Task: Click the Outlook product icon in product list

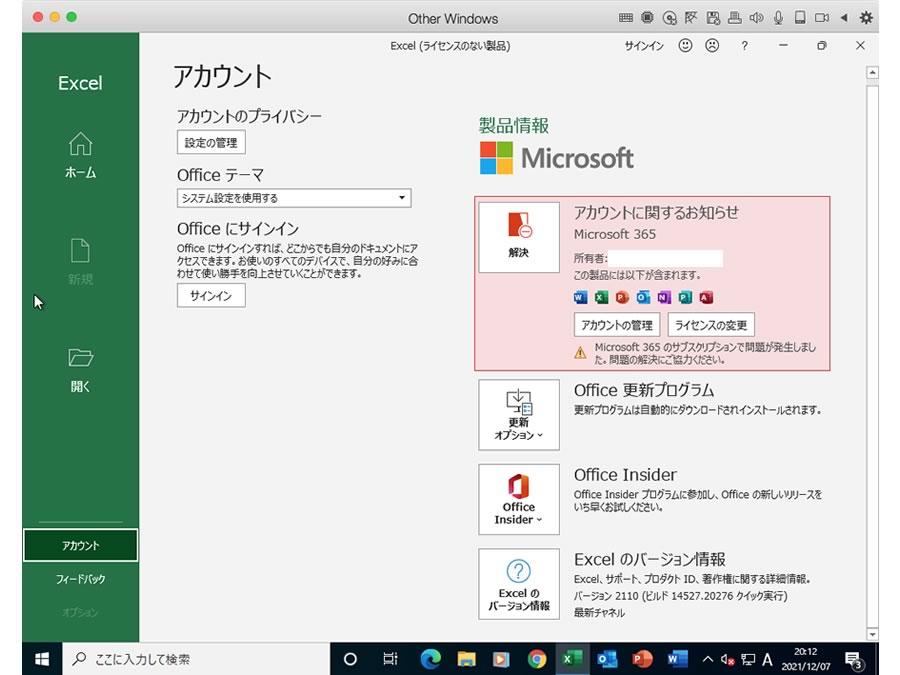Action: click(643, 297)
